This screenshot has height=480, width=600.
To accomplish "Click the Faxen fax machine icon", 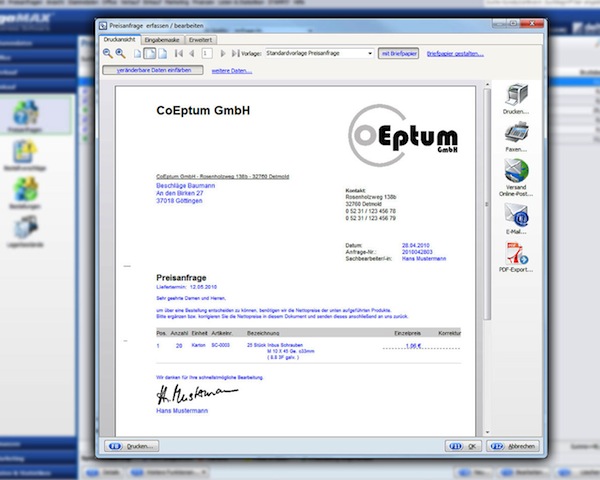I will pyautogui.click(x=516, y=132).
